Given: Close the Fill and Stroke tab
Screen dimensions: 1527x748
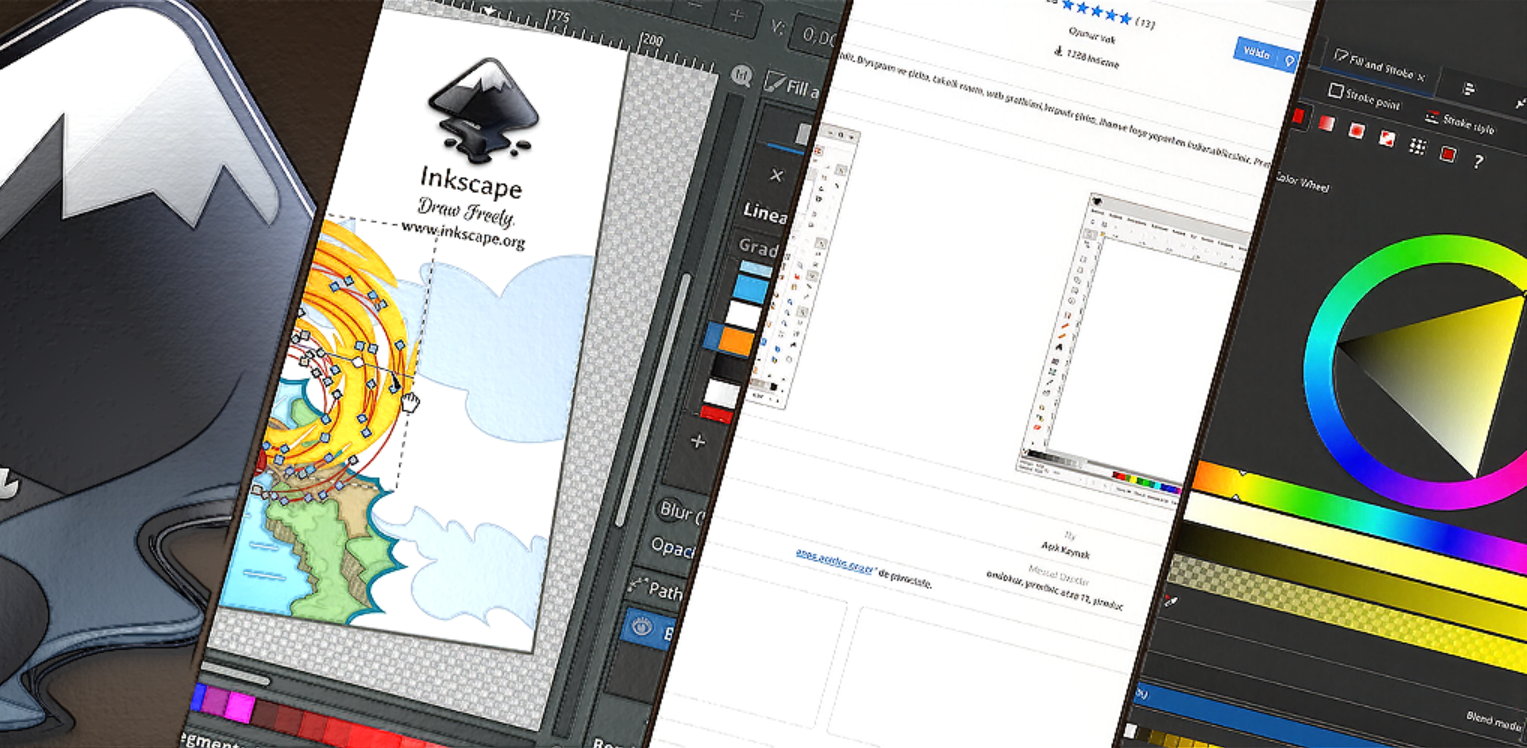Looking at the screenshot, I should click(1421, 76).
